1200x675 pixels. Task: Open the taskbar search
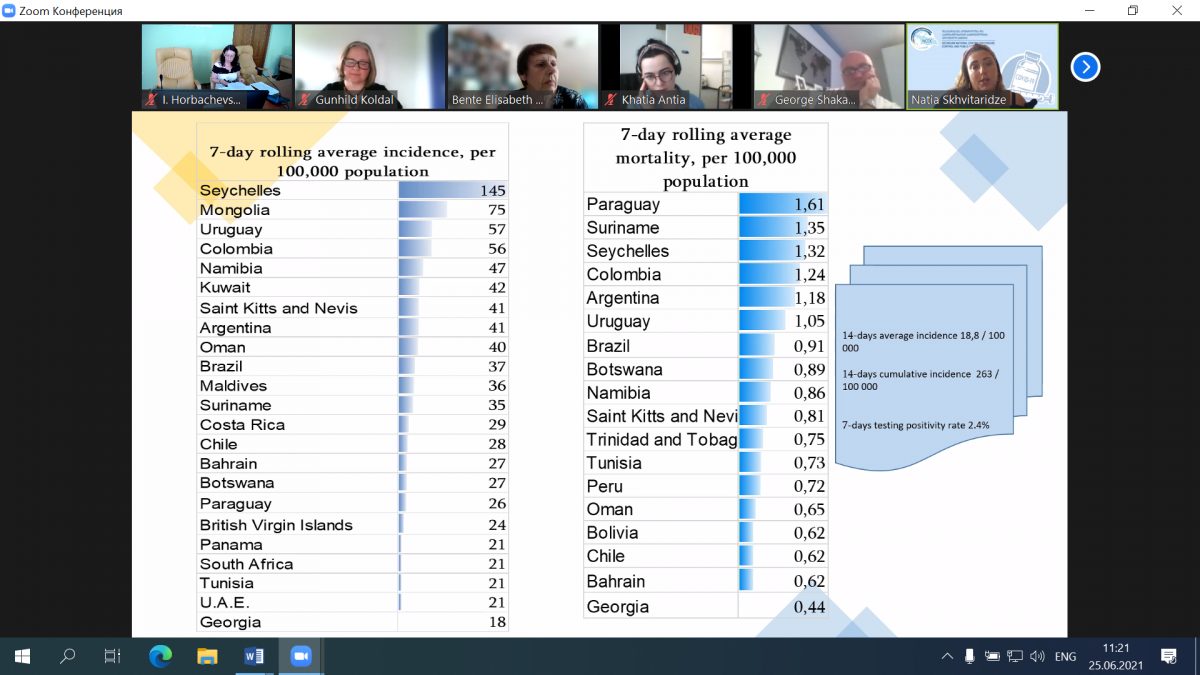pos(68,656)
